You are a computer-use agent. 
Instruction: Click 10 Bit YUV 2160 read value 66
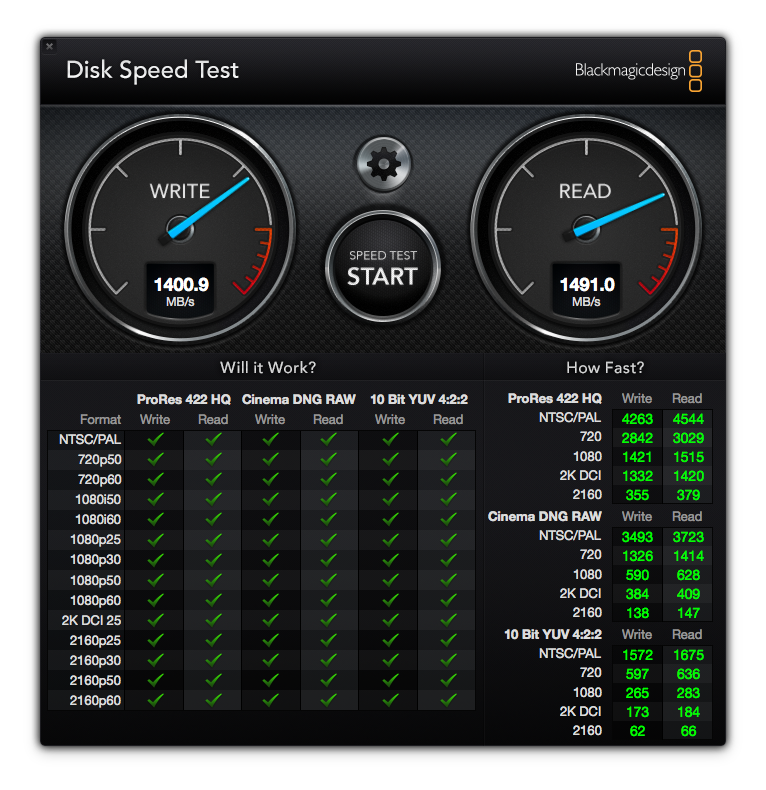pos(688,731)
